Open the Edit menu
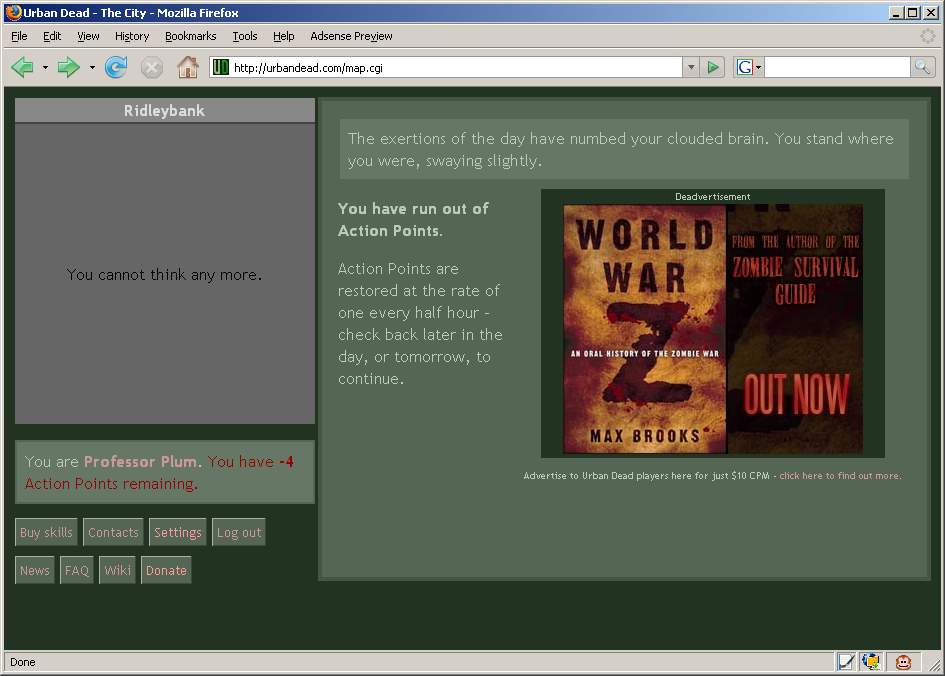The height and width of the screenshot is (676, 945). click(x=52, y=36)
